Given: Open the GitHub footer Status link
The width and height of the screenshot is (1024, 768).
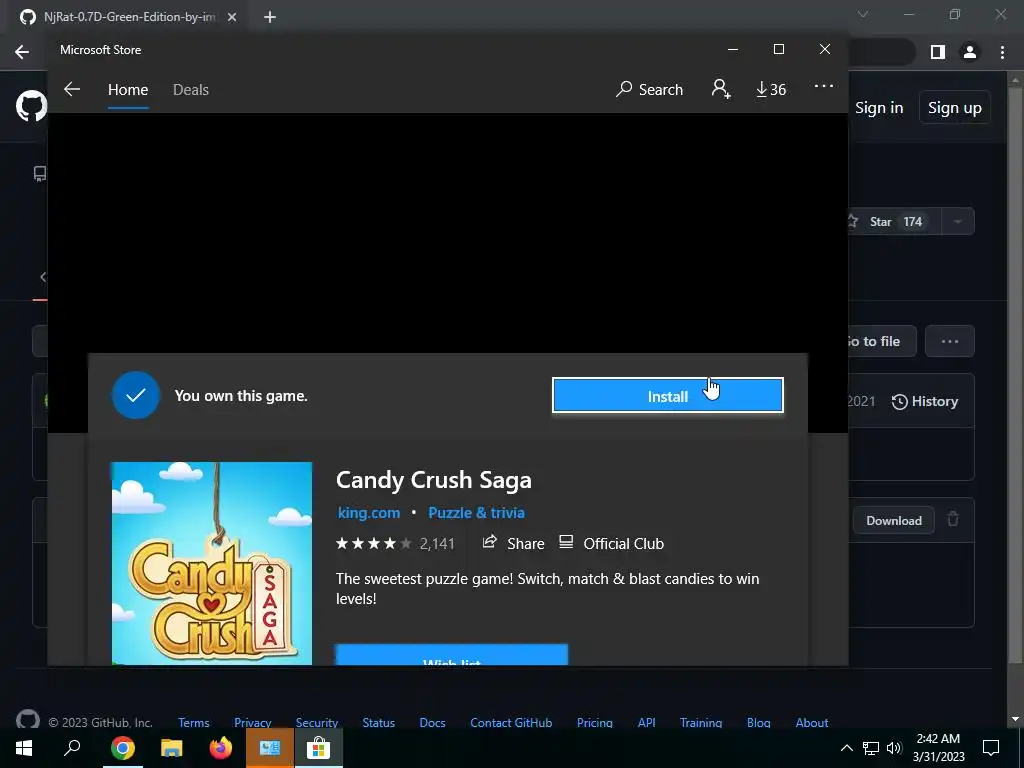Looking at the screenshot, I should coord(379,722).
